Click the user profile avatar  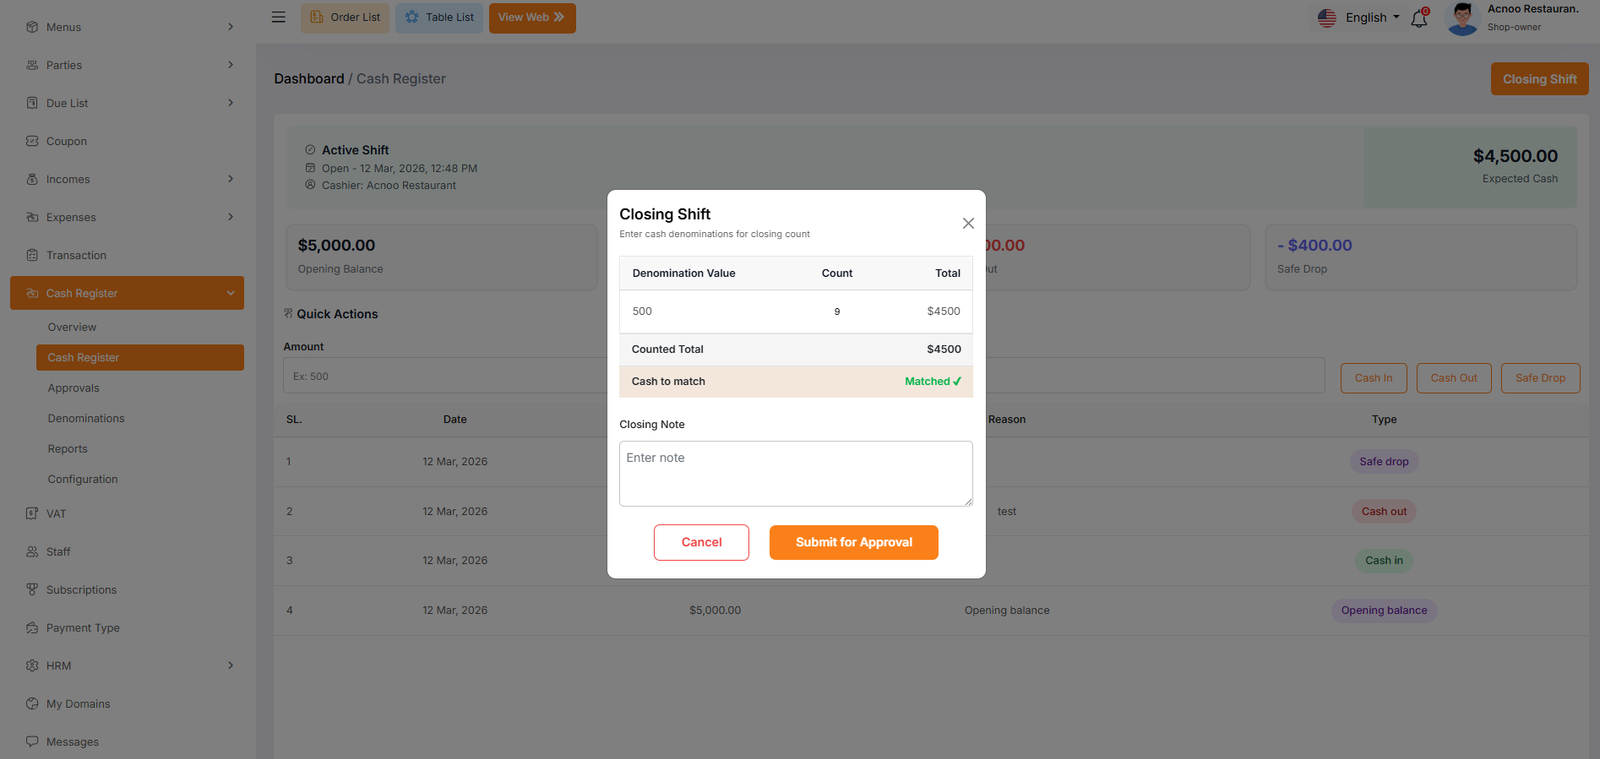[1462, 18]
